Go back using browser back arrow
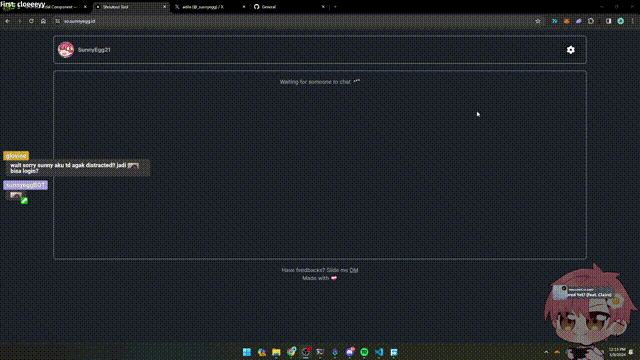 7,21
